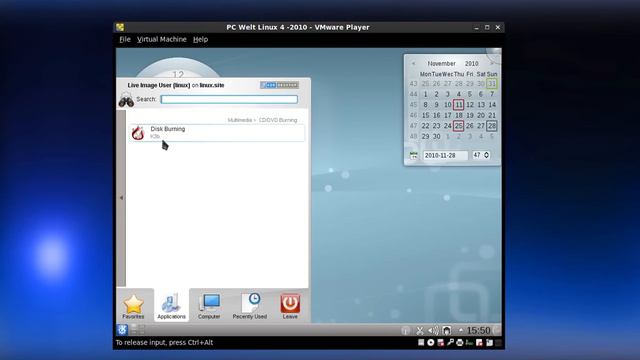Go to previous month in calendar
This screenshot has width=640, height=360.
click(413, 64)
